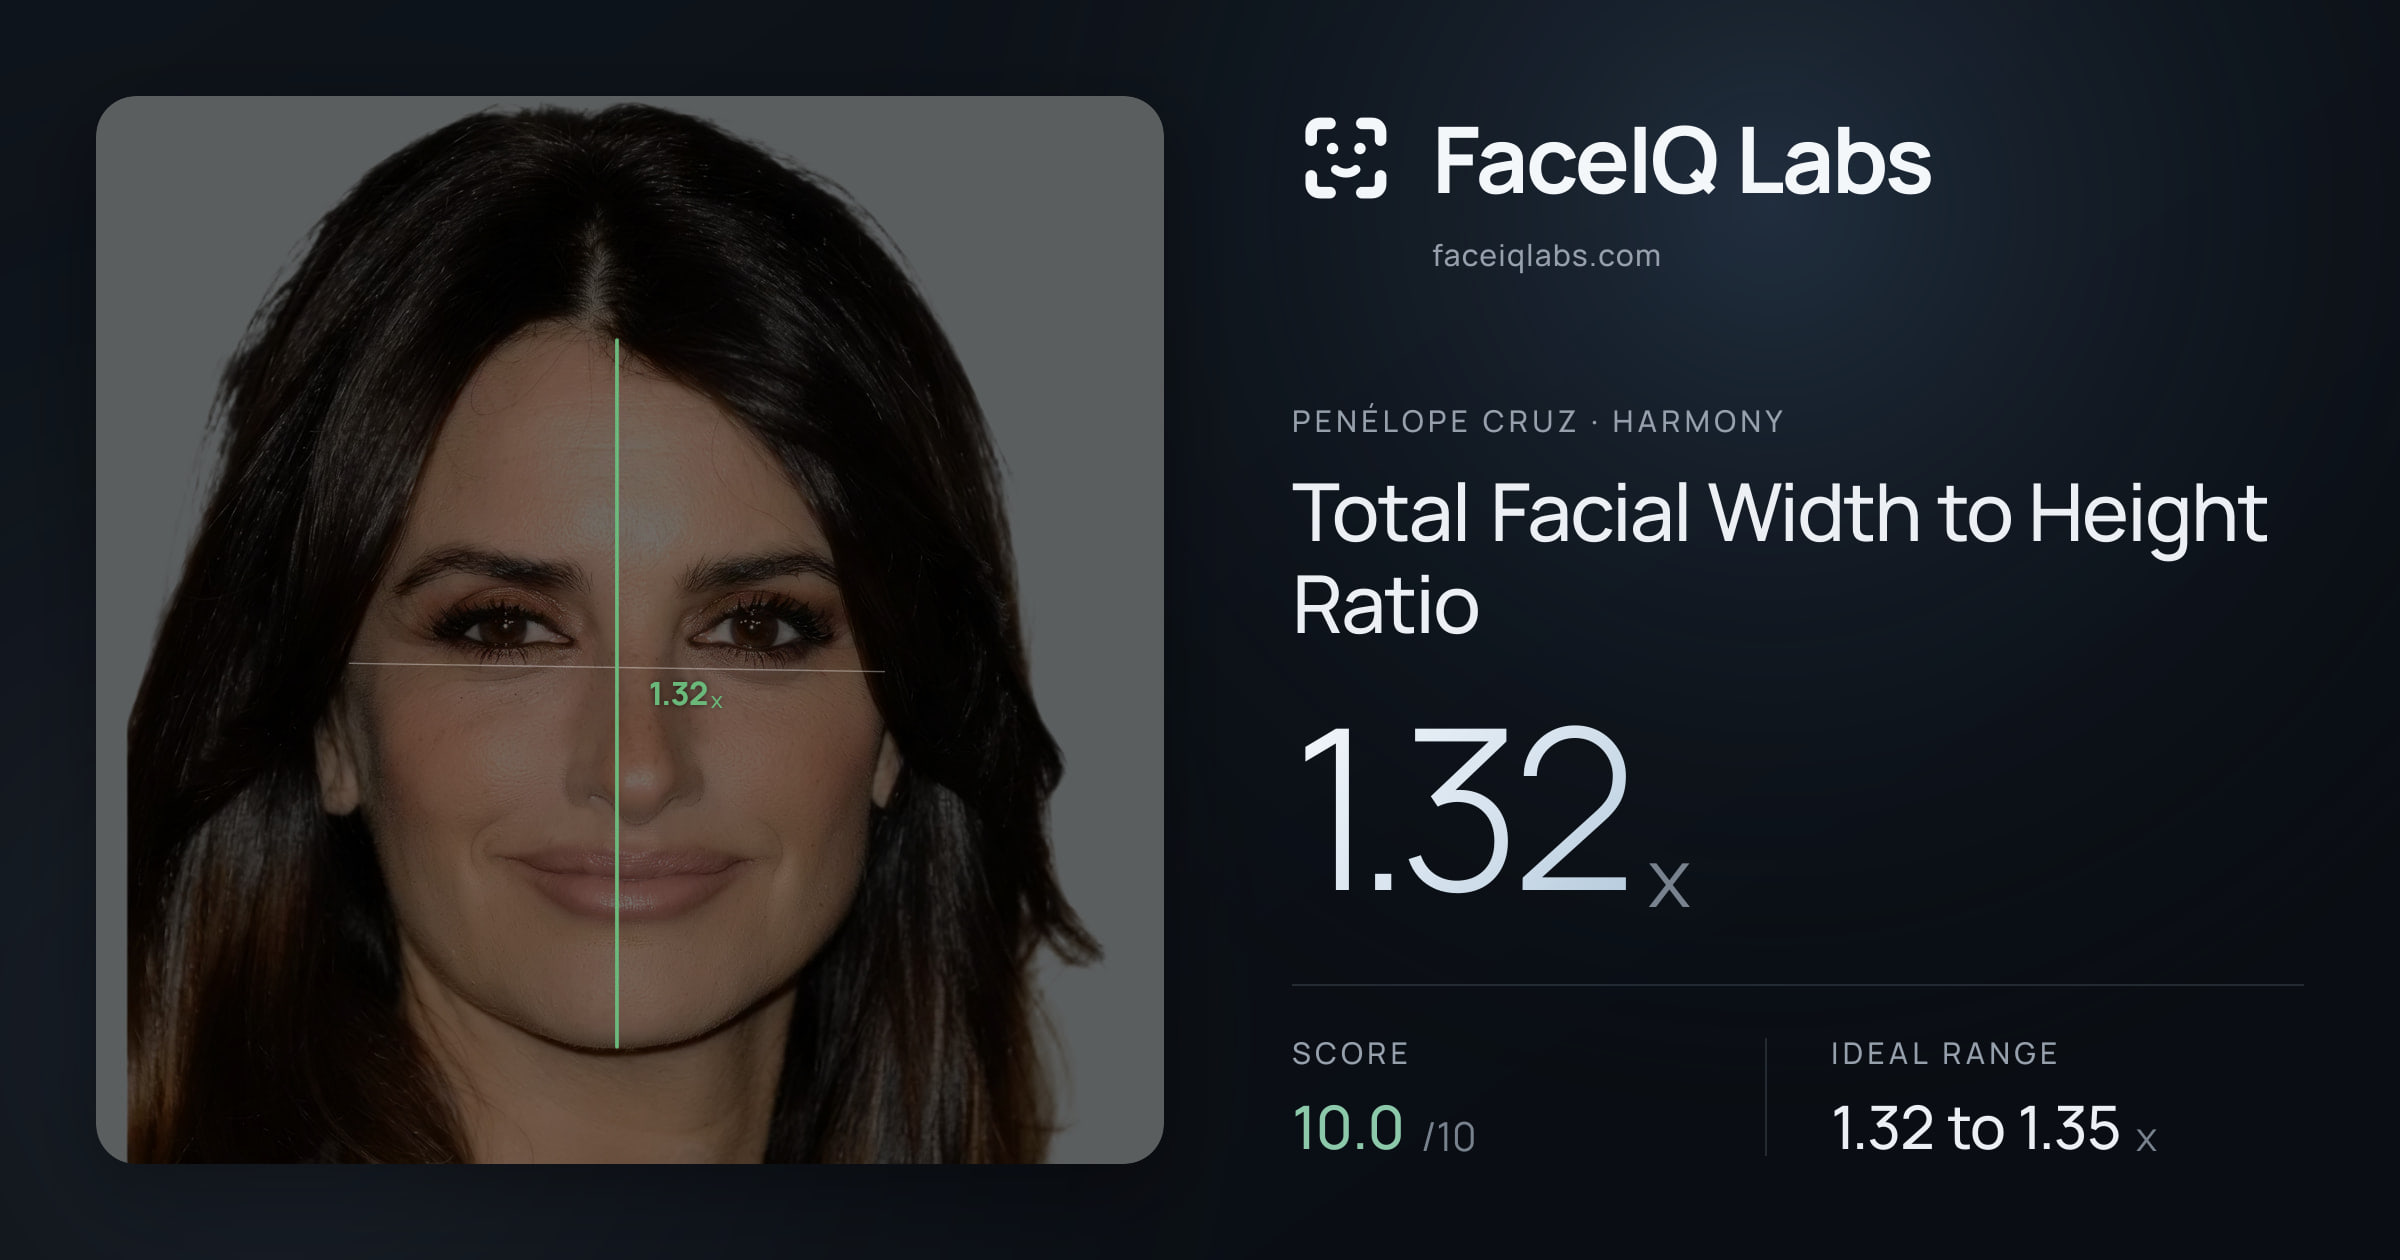Viewport: 2400px width, 1260px height.
Task: Select the 1.32 to 1.35 range value
Action: [x=1993, y=1129]
